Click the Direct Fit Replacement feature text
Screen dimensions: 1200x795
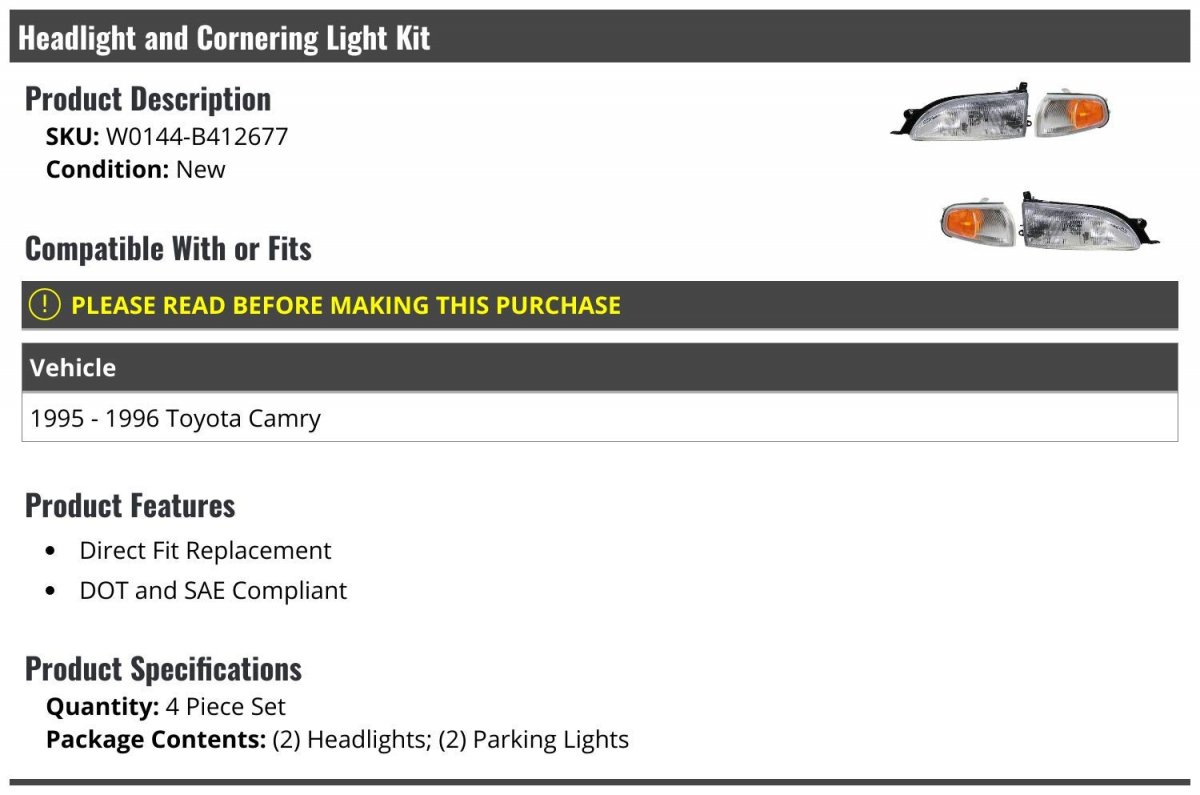click(x=205, y=551)
